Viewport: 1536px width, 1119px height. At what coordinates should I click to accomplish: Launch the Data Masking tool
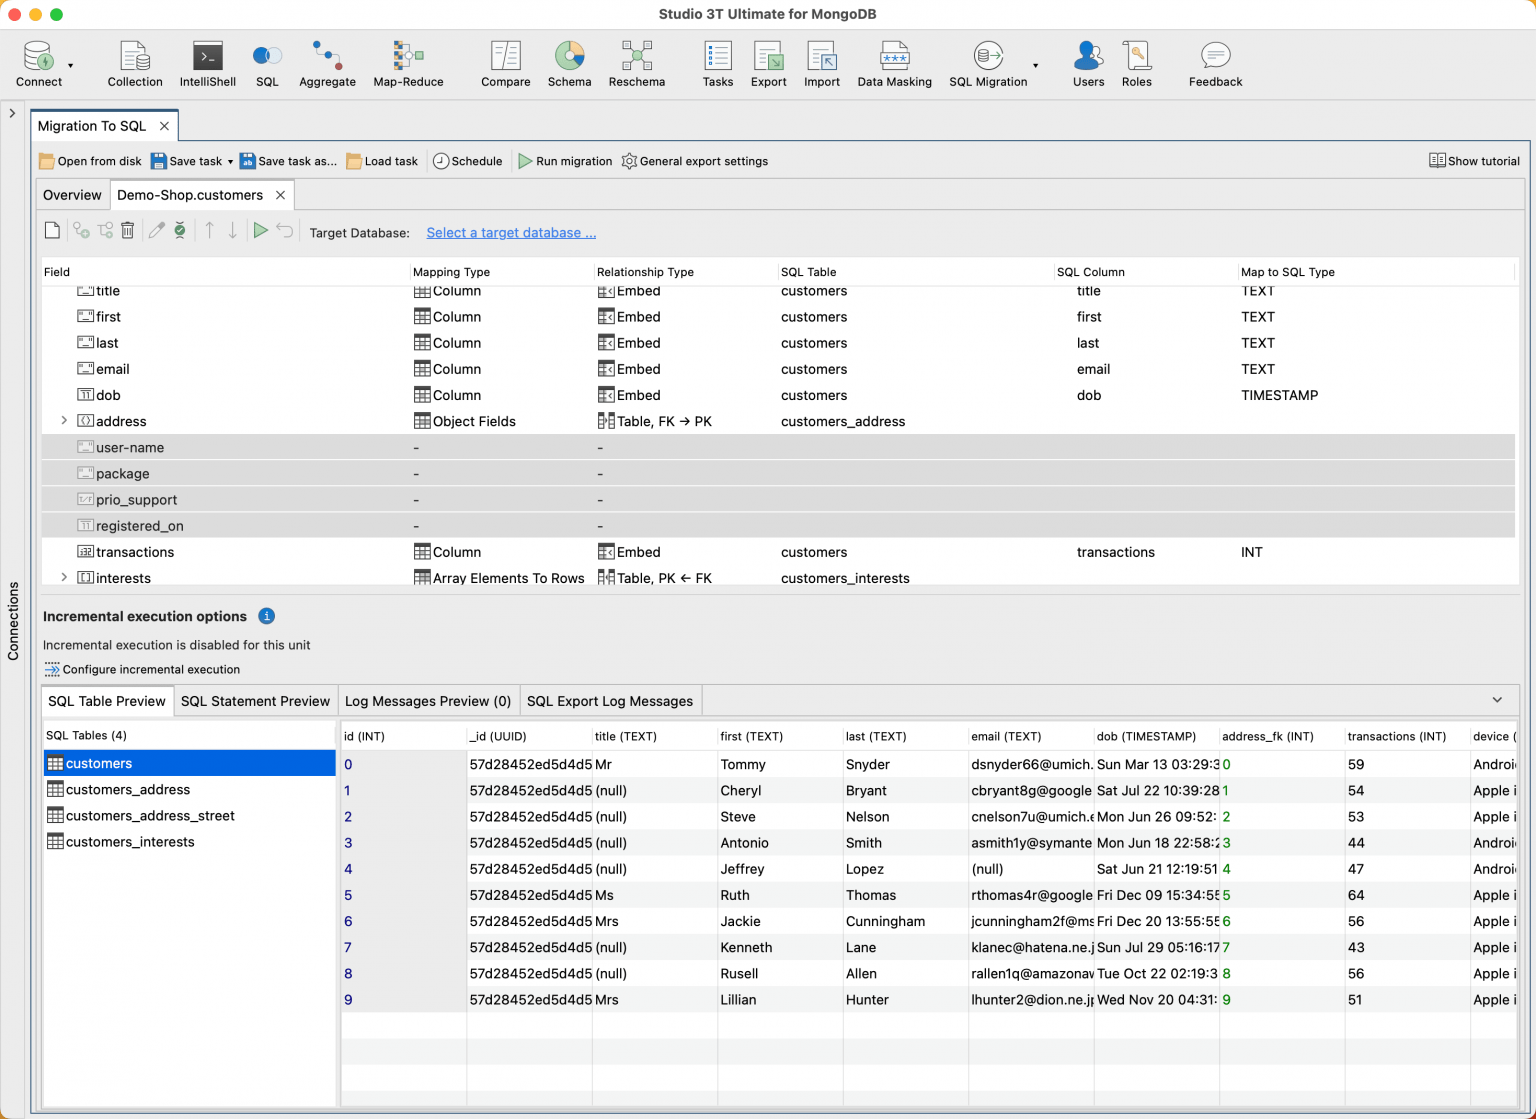(x=894, y=60)
